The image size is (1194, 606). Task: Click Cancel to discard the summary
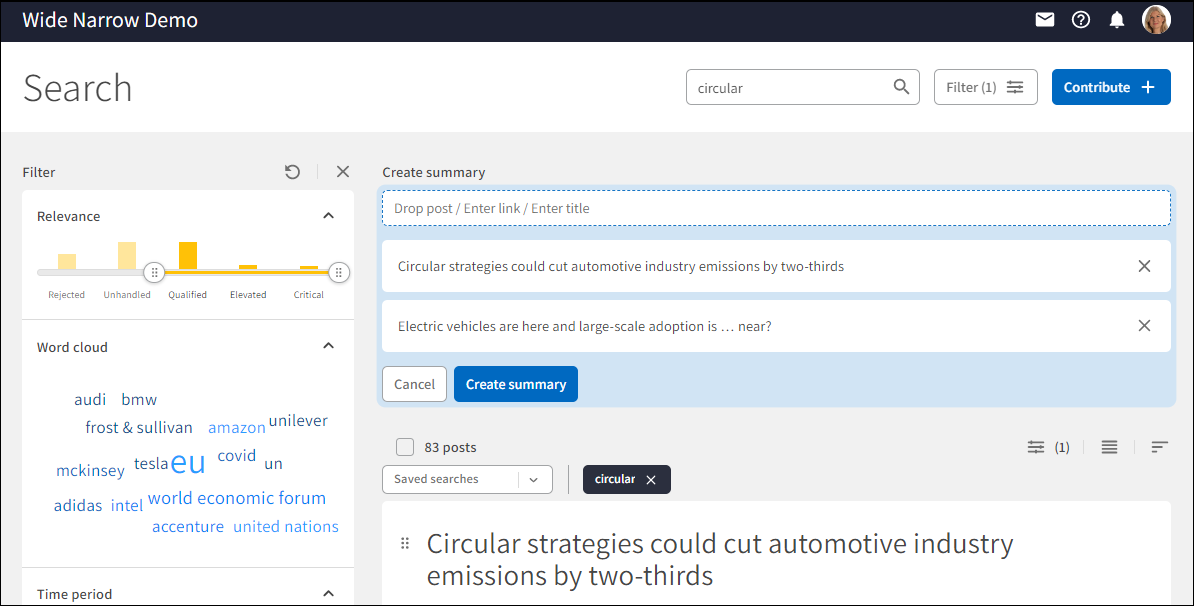click(x=414, y=384)
